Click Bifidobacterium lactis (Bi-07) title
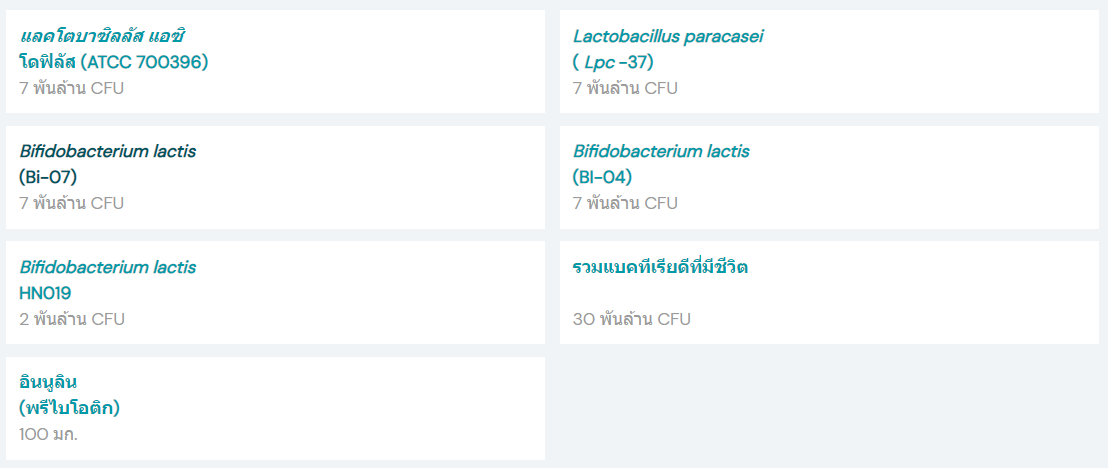Screen dimensions: 1108x468 107,163
